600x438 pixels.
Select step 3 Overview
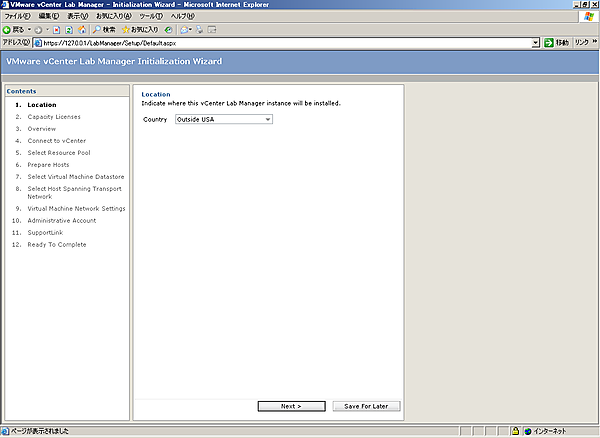[41, 129]
